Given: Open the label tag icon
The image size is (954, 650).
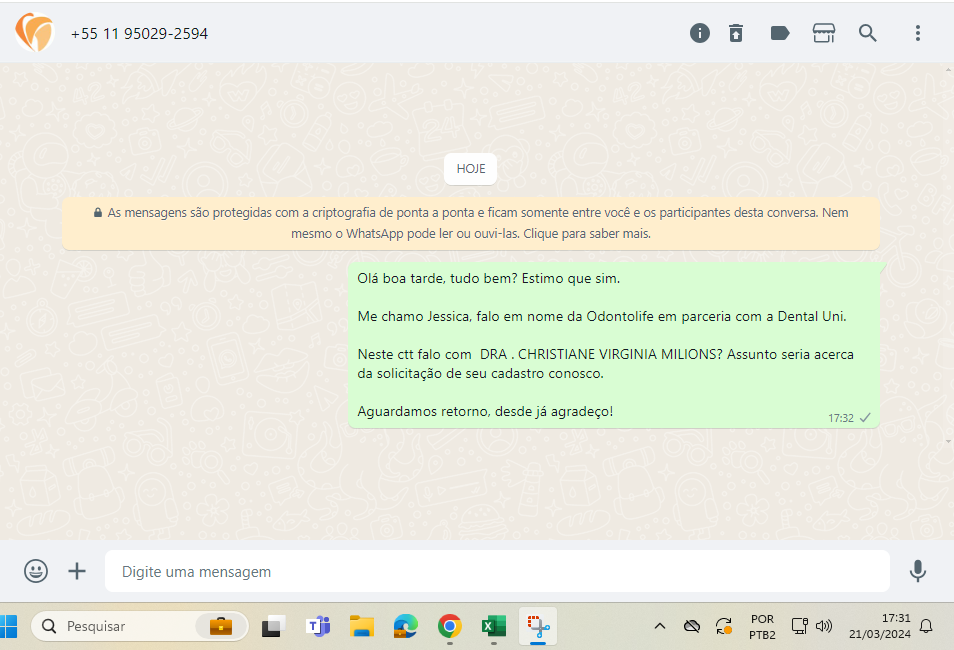Looking at the screenshot, I should [x=780, y=33].
